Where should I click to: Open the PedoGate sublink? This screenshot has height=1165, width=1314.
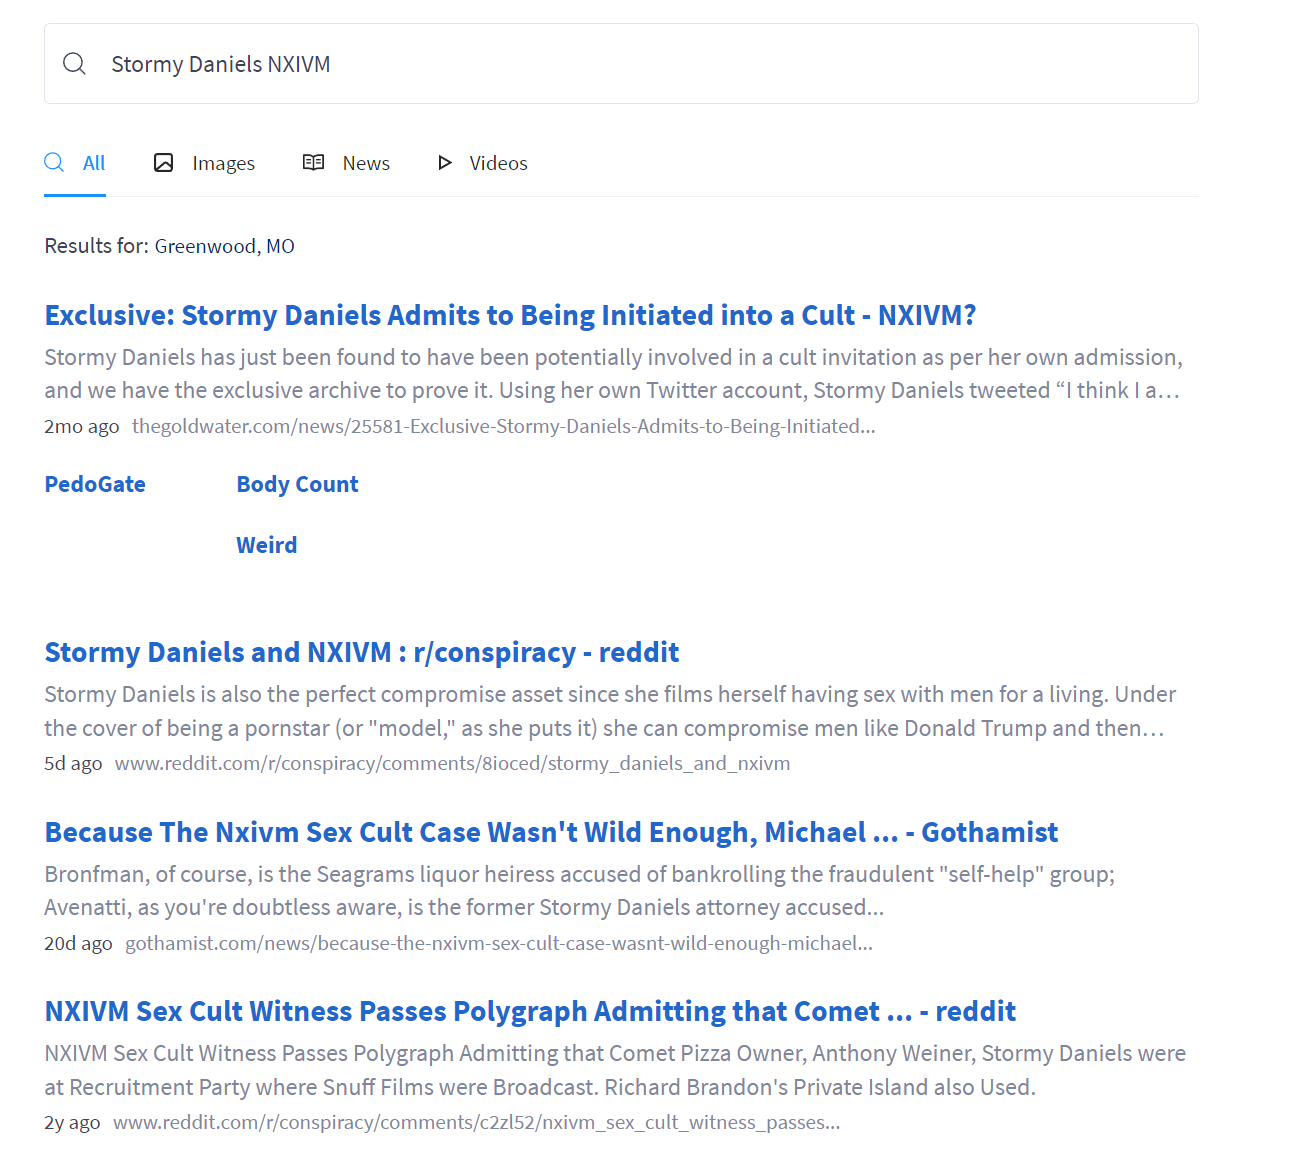pyautogui.click(x=95, y=484)
